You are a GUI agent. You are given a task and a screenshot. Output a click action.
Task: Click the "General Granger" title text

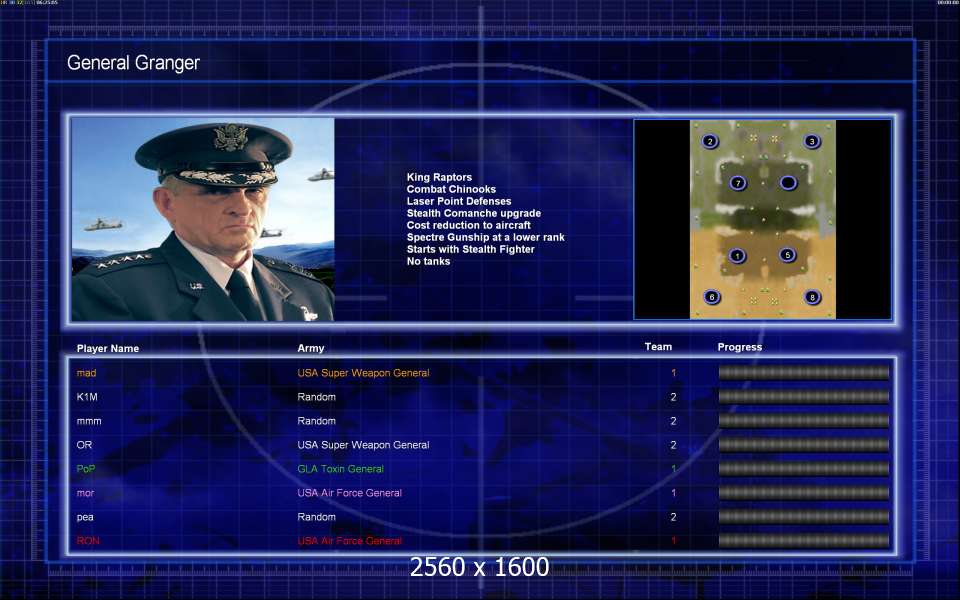pyautogui.click(x=133, y=63)
